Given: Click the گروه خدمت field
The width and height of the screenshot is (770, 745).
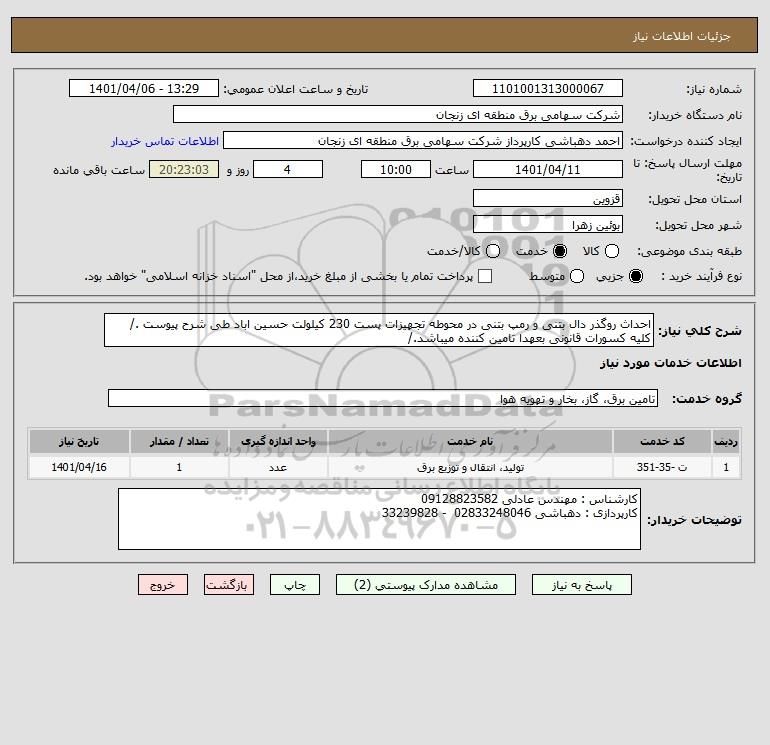Looking at the screenshot, I should point(383,398).
